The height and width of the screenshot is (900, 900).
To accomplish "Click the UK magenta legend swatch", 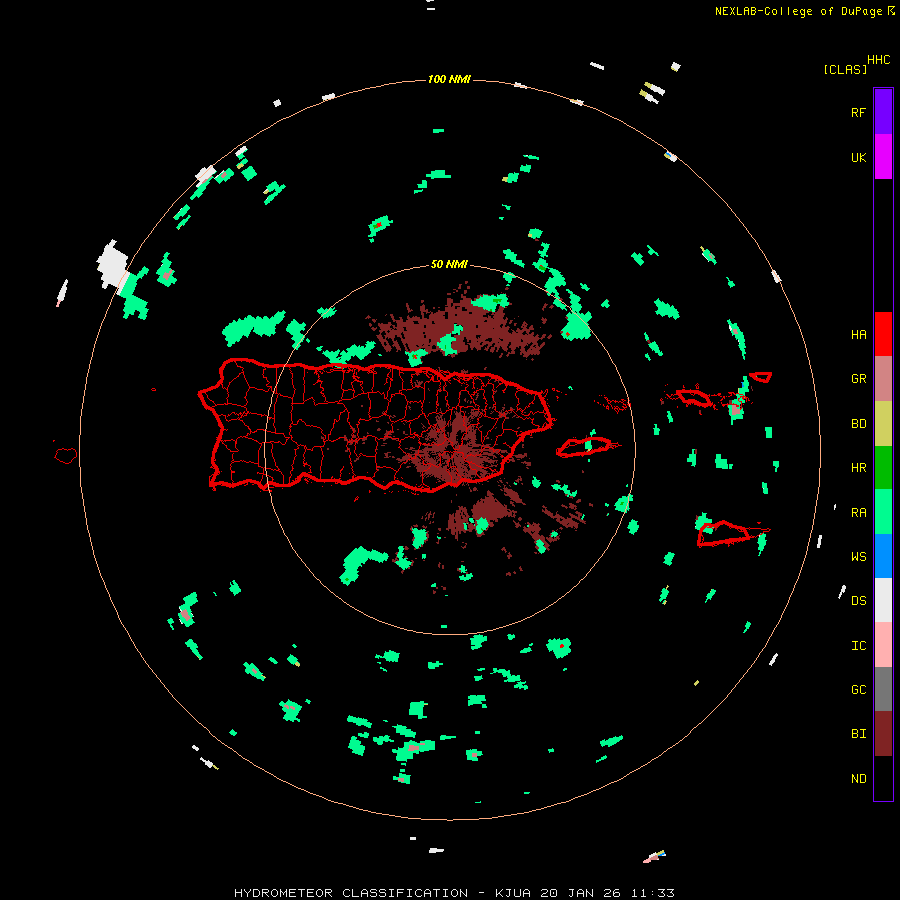I will (883, 157).
